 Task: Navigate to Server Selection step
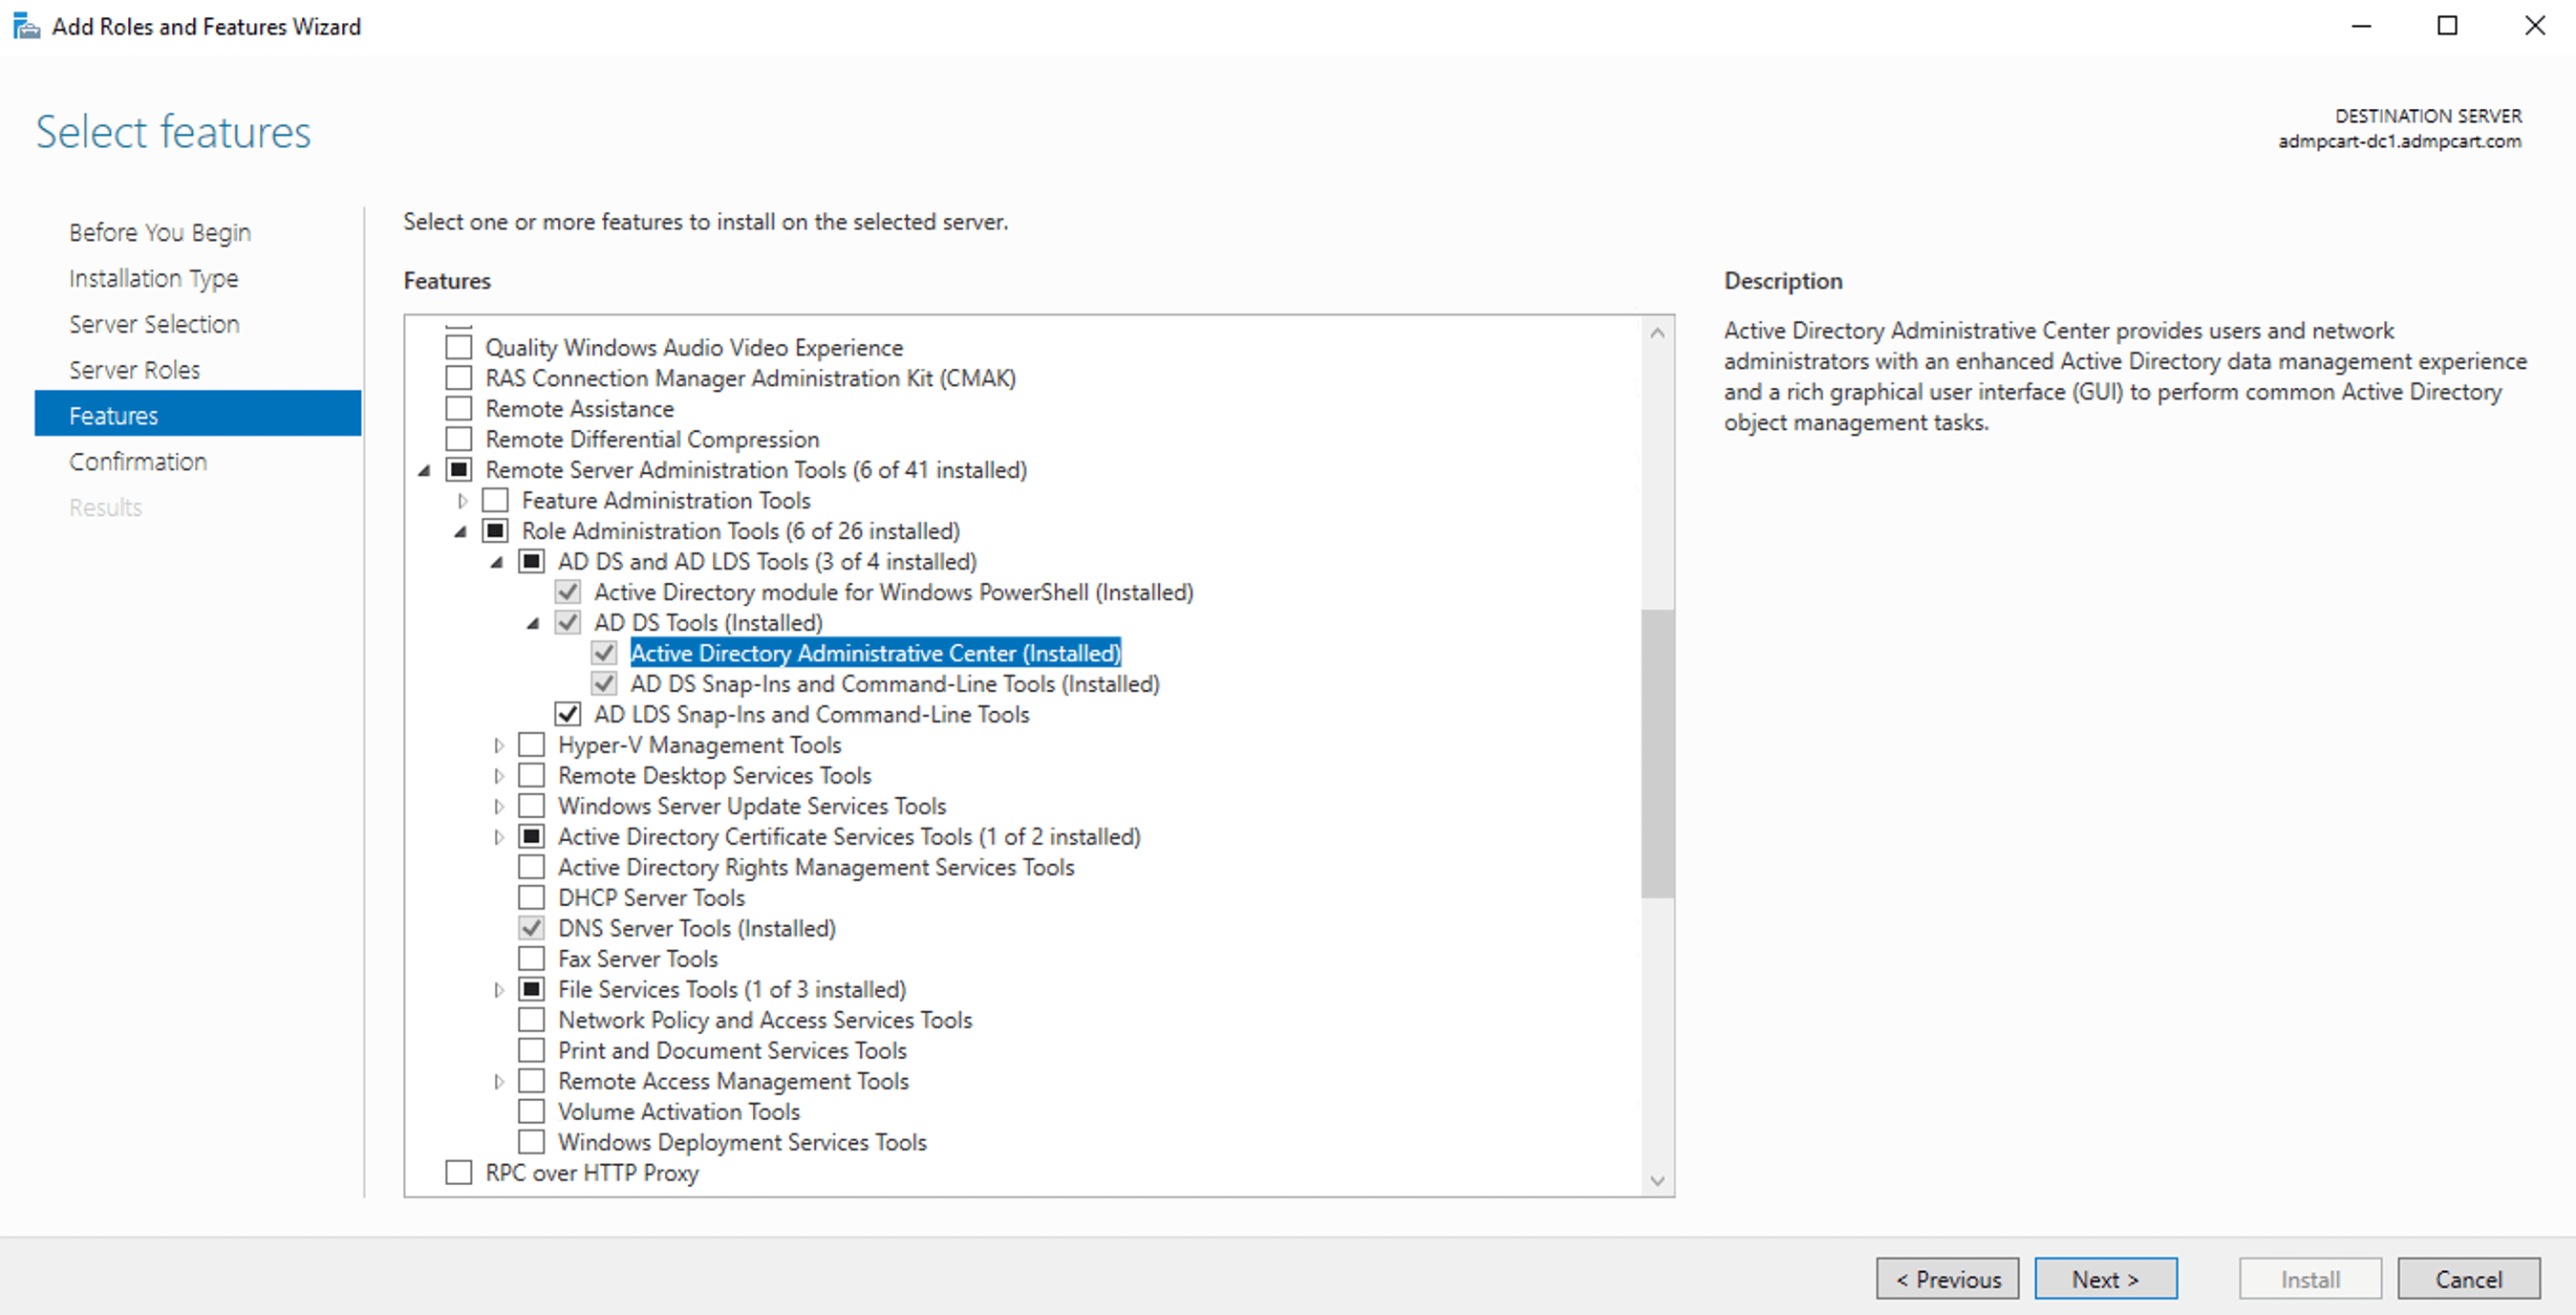coord(154,323)
